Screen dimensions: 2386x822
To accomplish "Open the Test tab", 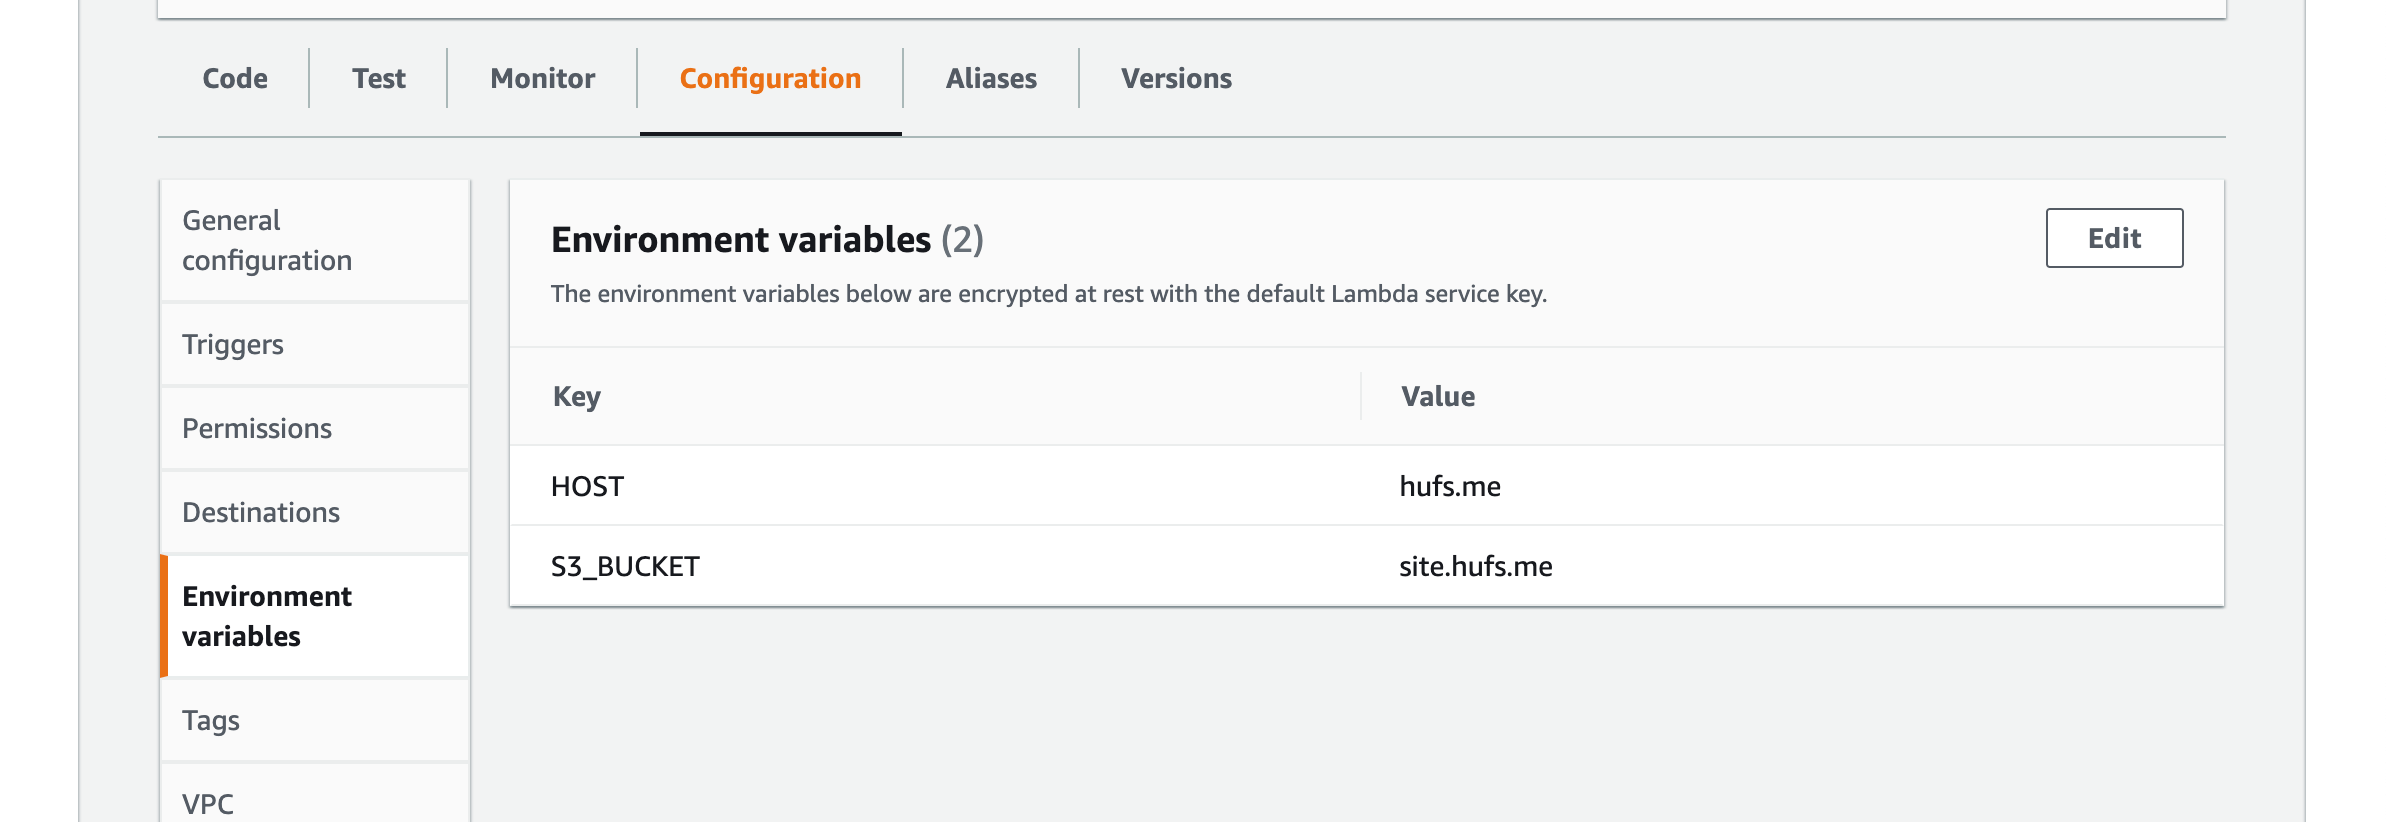I will (378, 78).
